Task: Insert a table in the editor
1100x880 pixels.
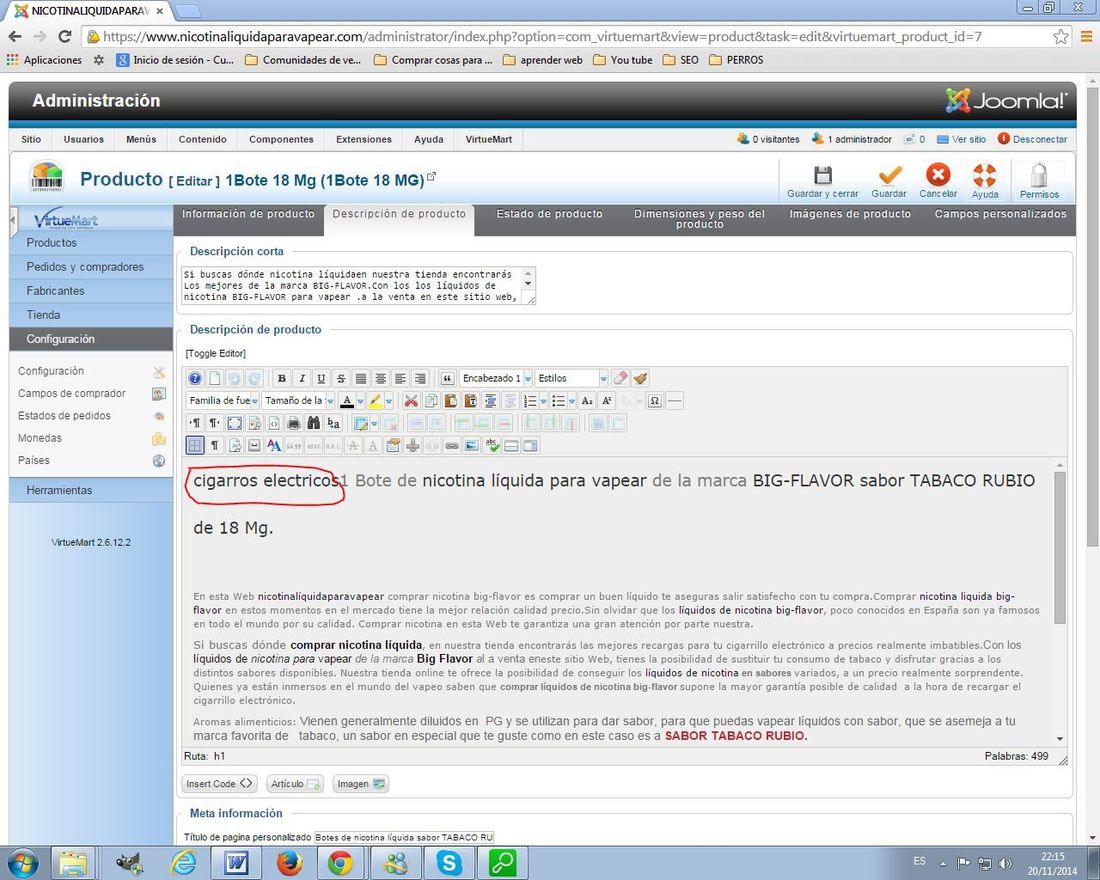Action: (x=361, y=423)
